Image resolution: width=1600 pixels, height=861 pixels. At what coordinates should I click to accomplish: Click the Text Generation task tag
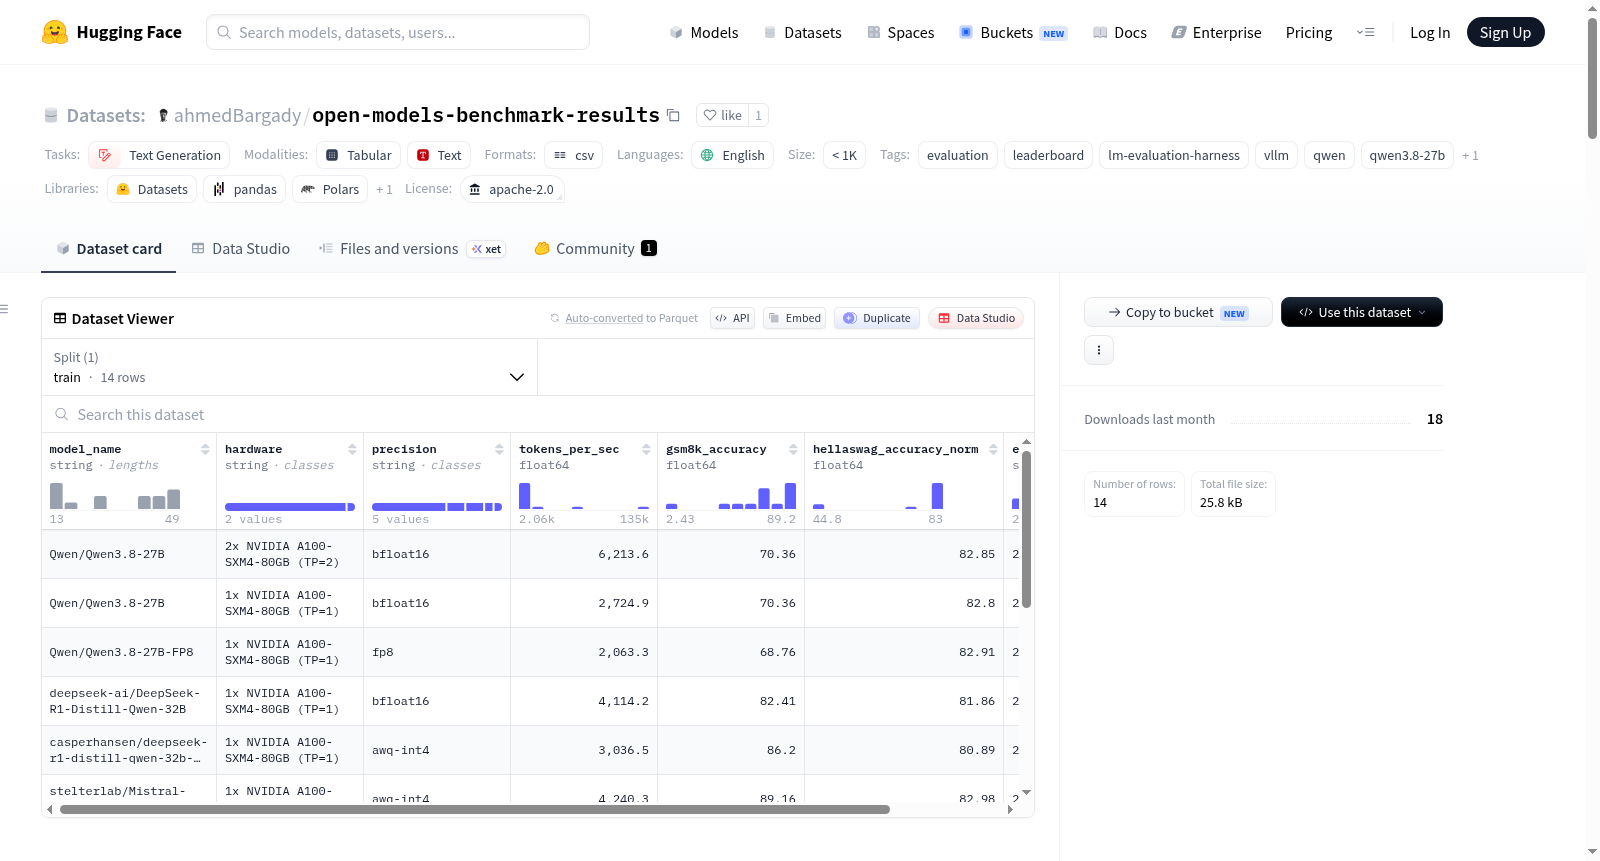(x=159, y=155)
